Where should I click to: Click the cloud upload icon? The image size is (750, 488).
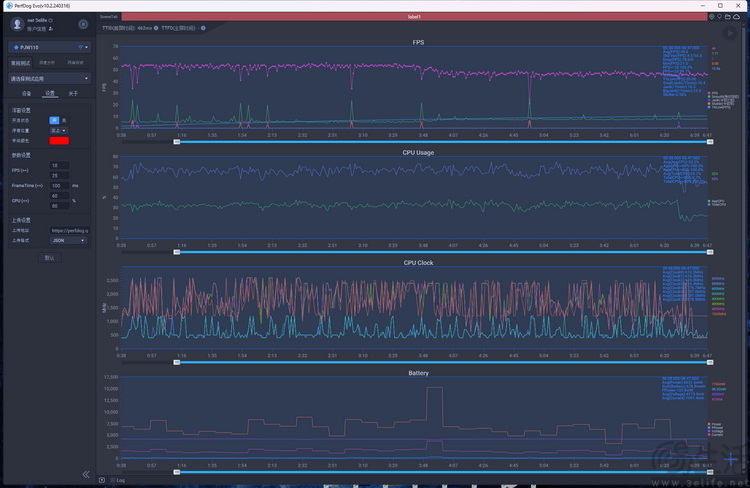click(x=737, y=17)
